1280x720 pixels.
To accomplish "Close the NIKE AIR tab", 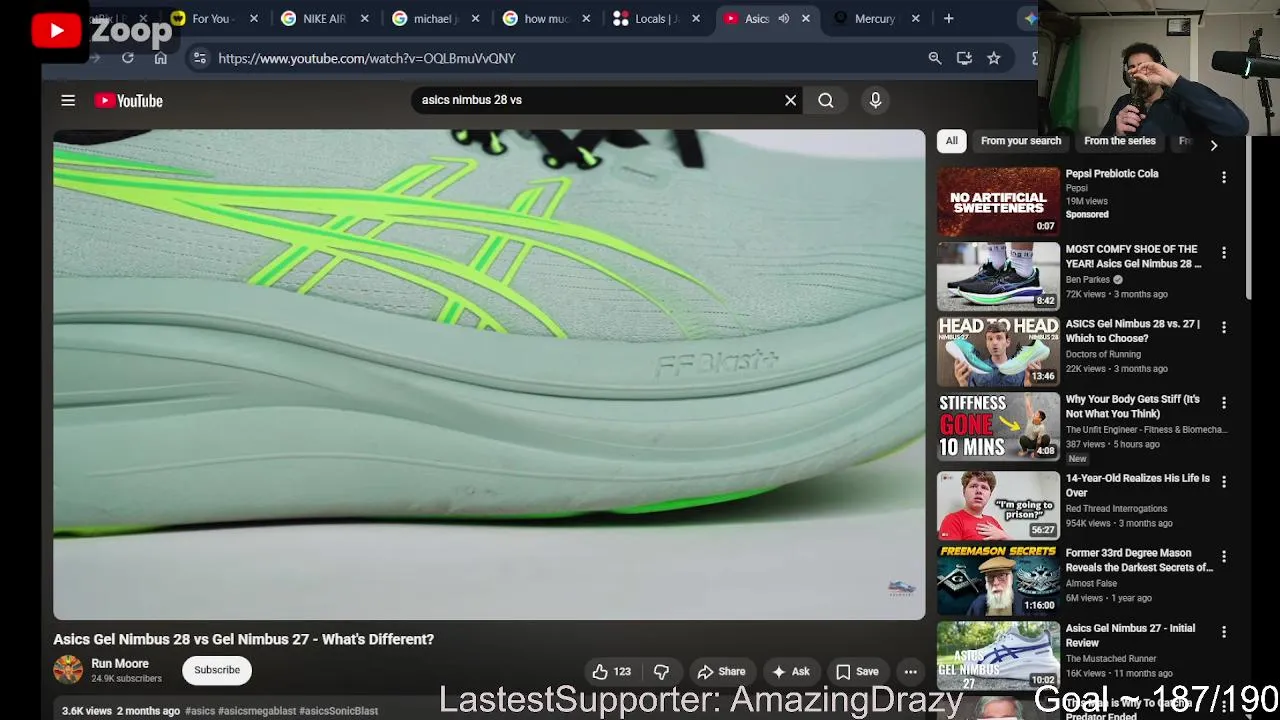I will tap(365, 18).
